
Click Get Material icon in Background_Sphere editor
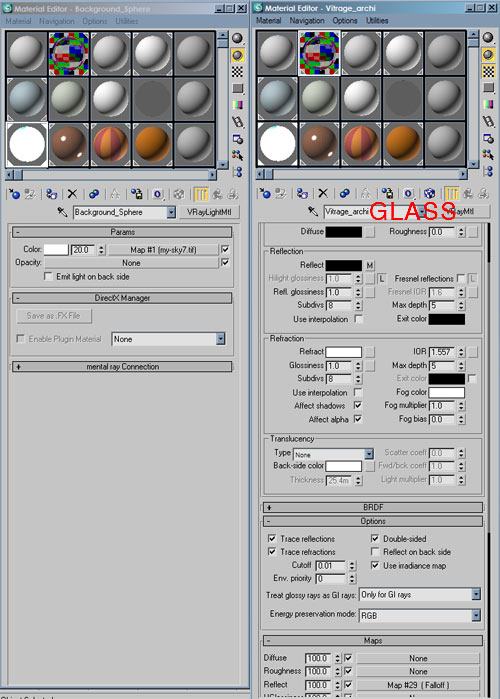pos(14,194)
